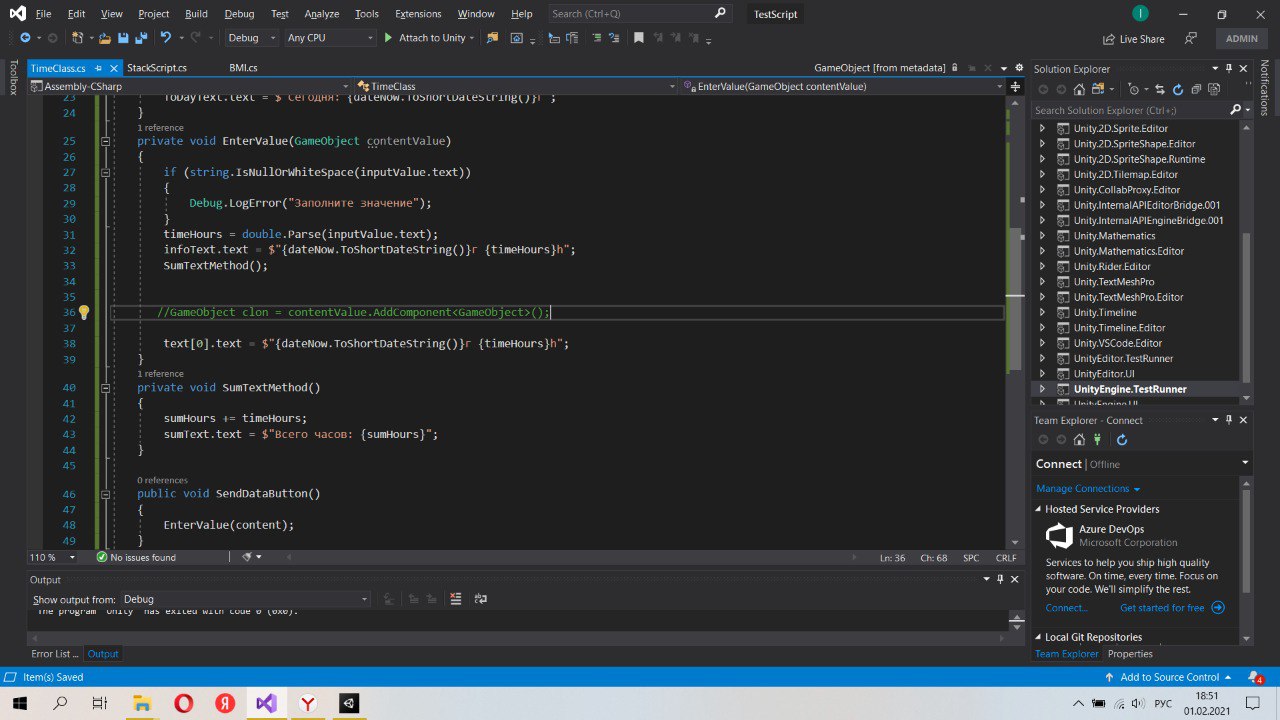Switch to the StackScript.cs tab
The height and width of the screenshot is (720, 1280).
pos(157,68)
